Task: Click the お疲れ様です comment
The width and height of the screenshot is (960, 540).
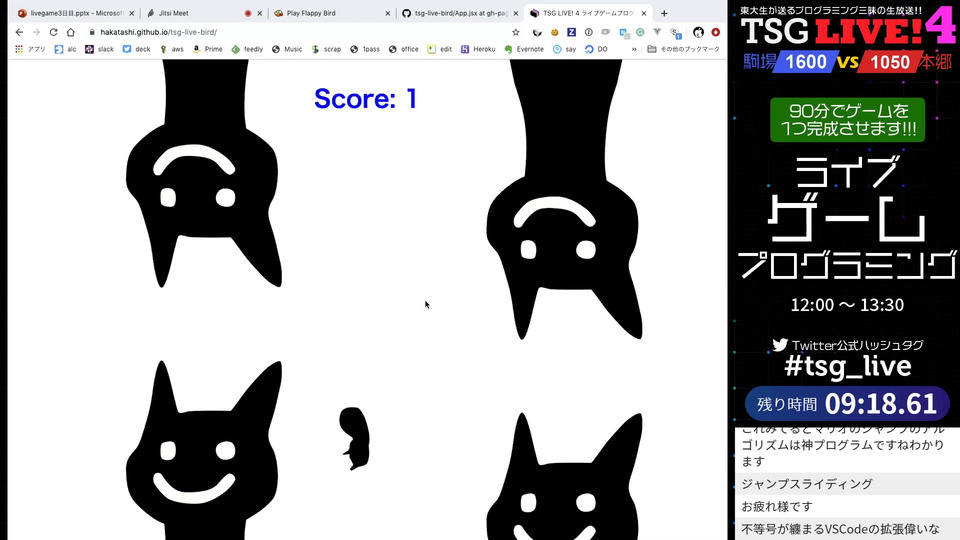Action: pyautogui.click(x=777, y=506)
